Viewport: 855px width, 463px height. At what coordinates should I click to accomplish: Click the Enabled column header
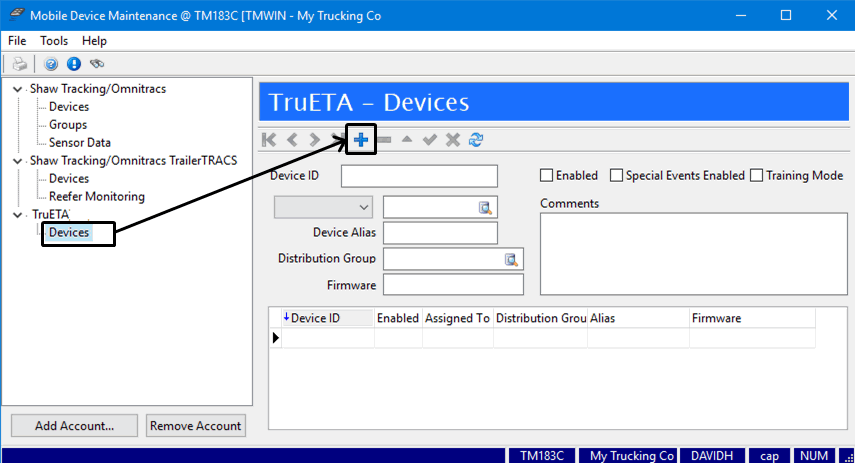coord(398,318)
